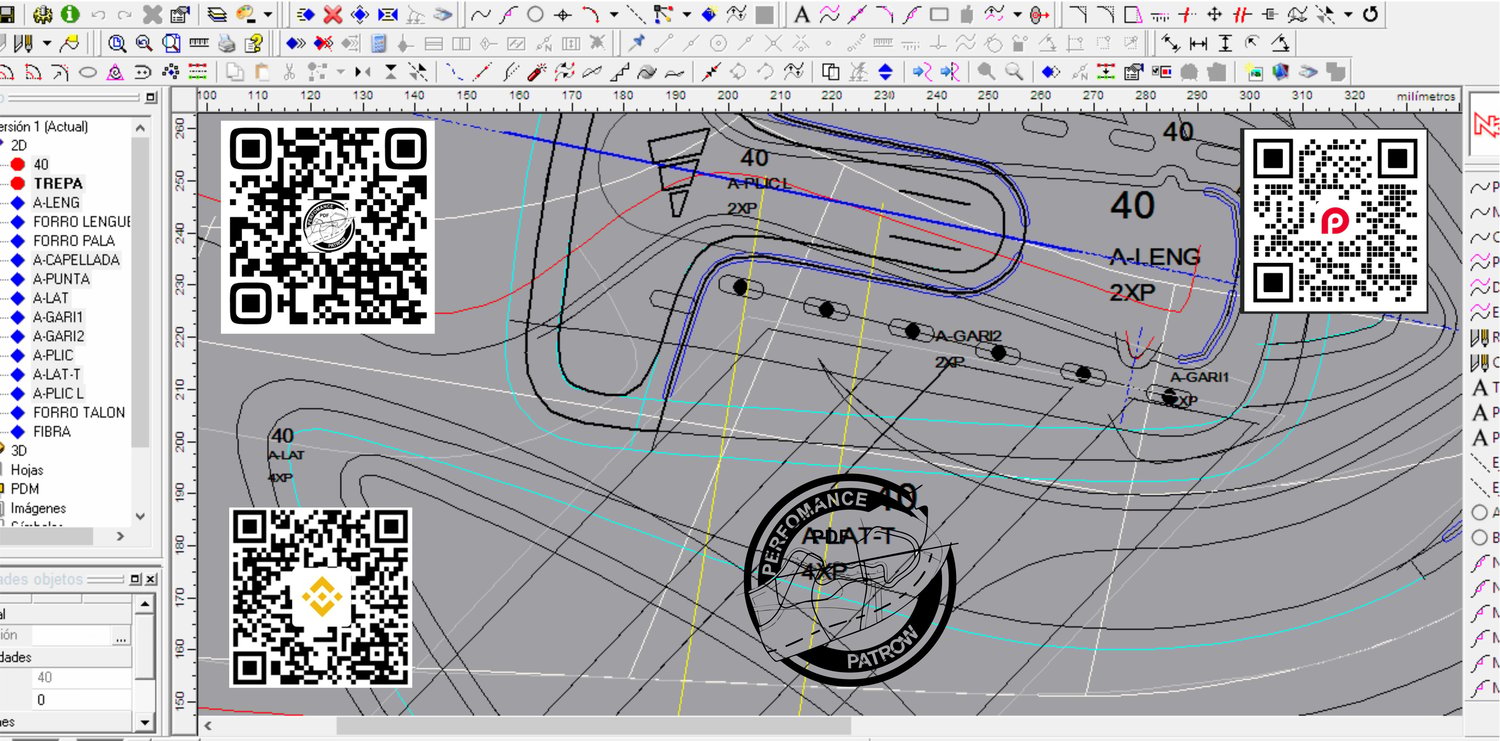Image resolution: width=1500 pixels, height=741 pixels.
Task: Click the four-arrow move tool
Action: [x=1215, y=15]
